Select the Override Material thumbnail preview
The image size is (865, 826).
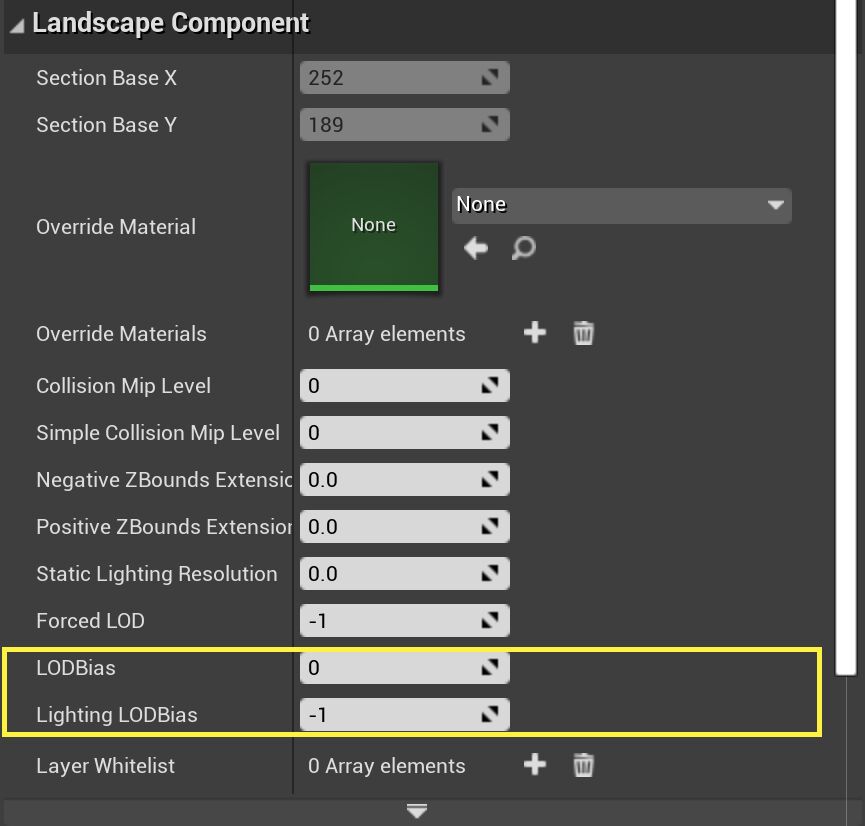pyautogui.click(x=373, y=225)
